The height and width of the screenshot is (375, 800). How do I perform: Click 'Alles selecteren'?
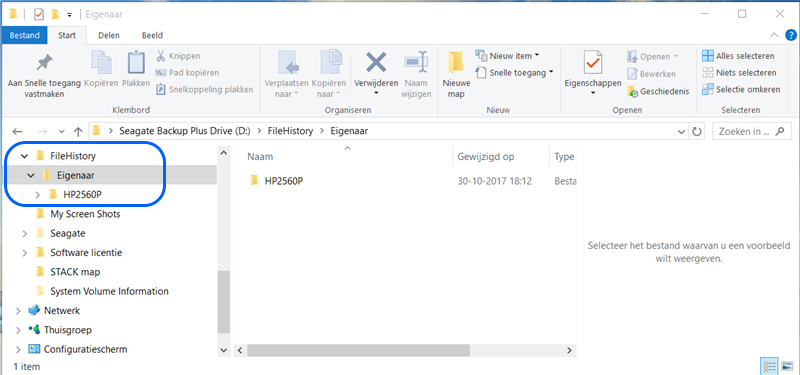pyautogui.click(x=738, y=56)
